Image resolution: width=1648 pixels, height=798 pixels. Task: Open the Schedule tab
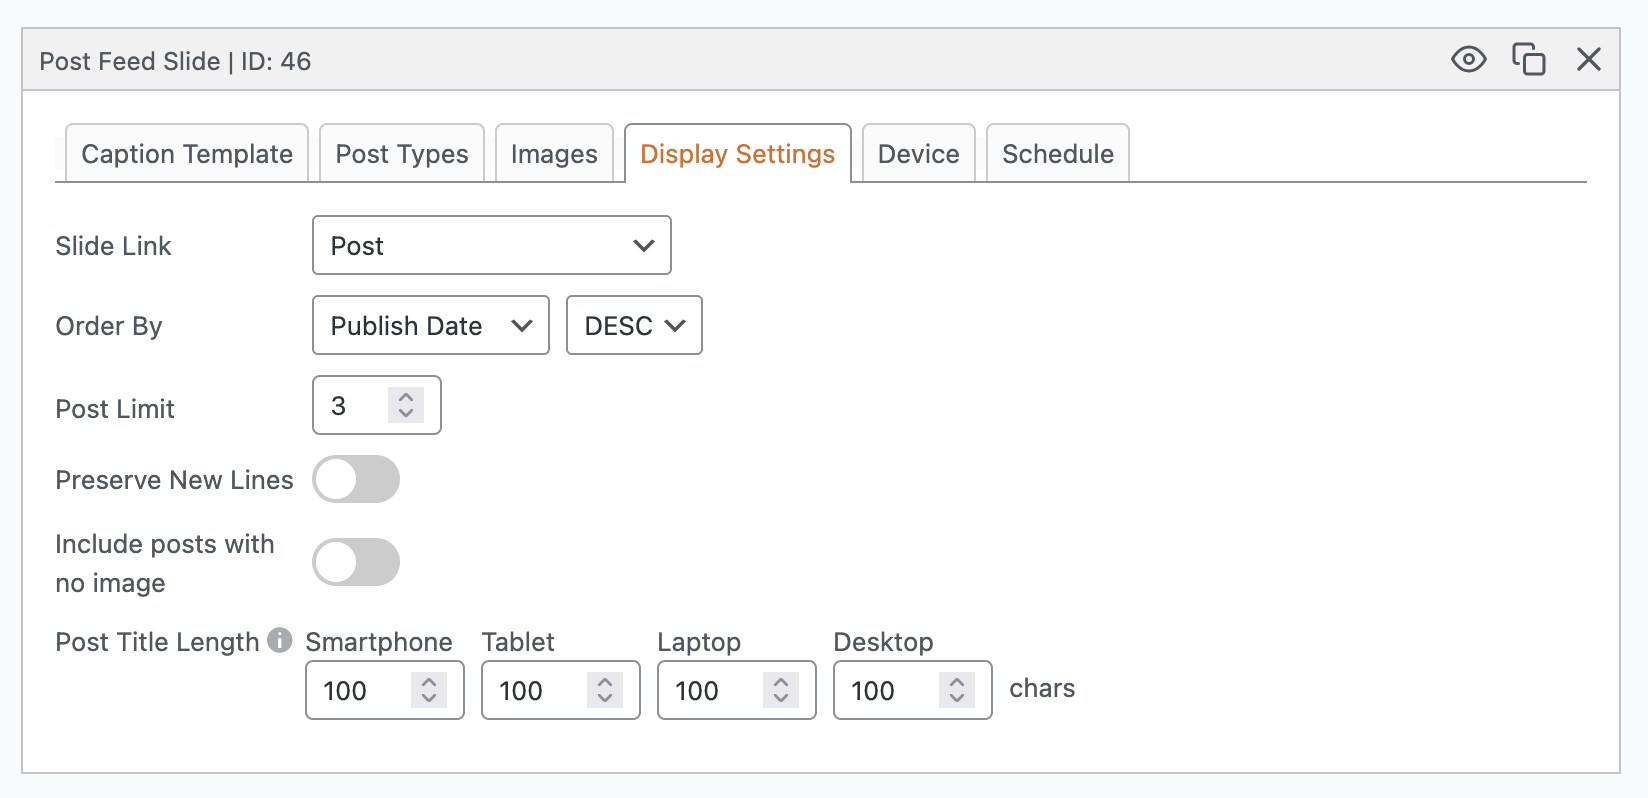(1057, 154)
